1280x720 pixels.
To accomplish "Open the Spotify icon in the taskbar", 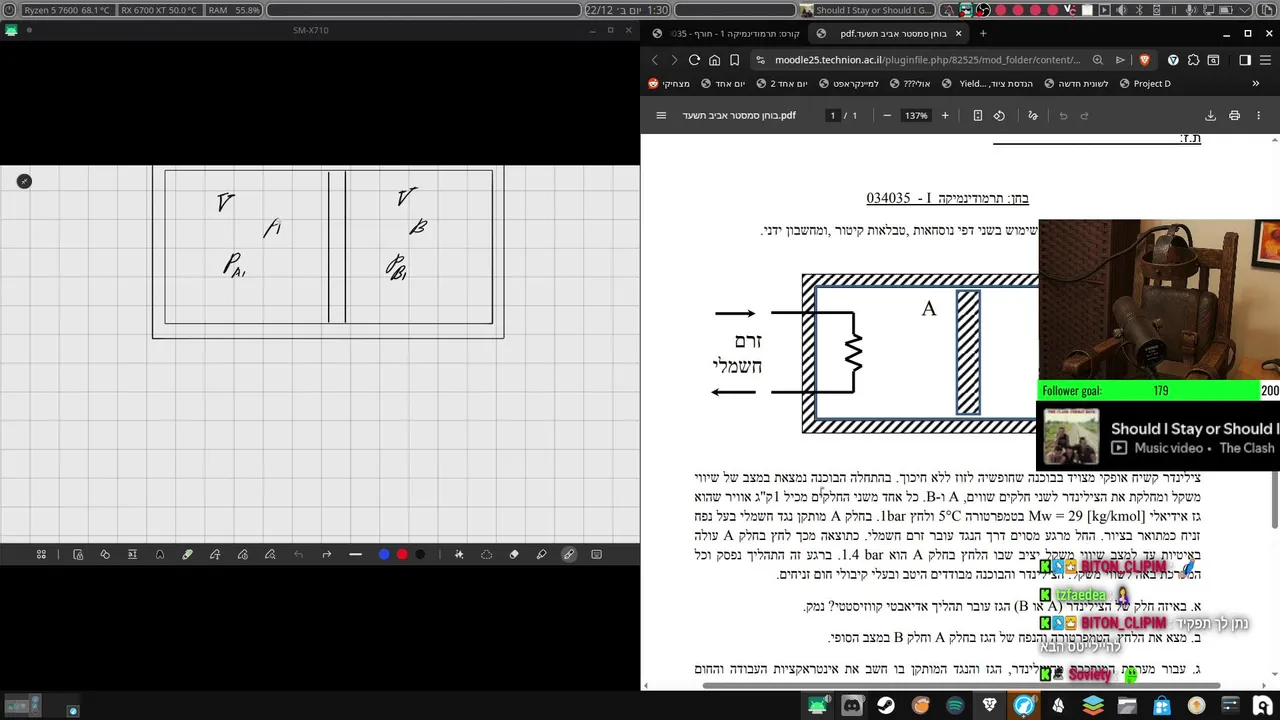I will coord(955,706).
